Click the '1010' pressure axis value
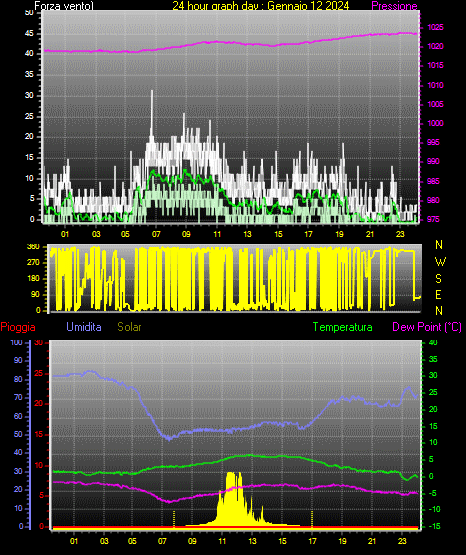Image resolution: width=466 pixels, height=555 pixels. coord(436,85)
